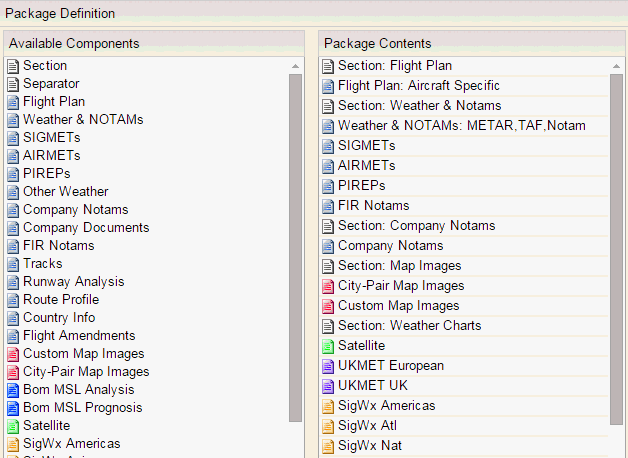Click scroll-up arrow of Package Contents list
The image size is (628, 458).
[616, 66]
